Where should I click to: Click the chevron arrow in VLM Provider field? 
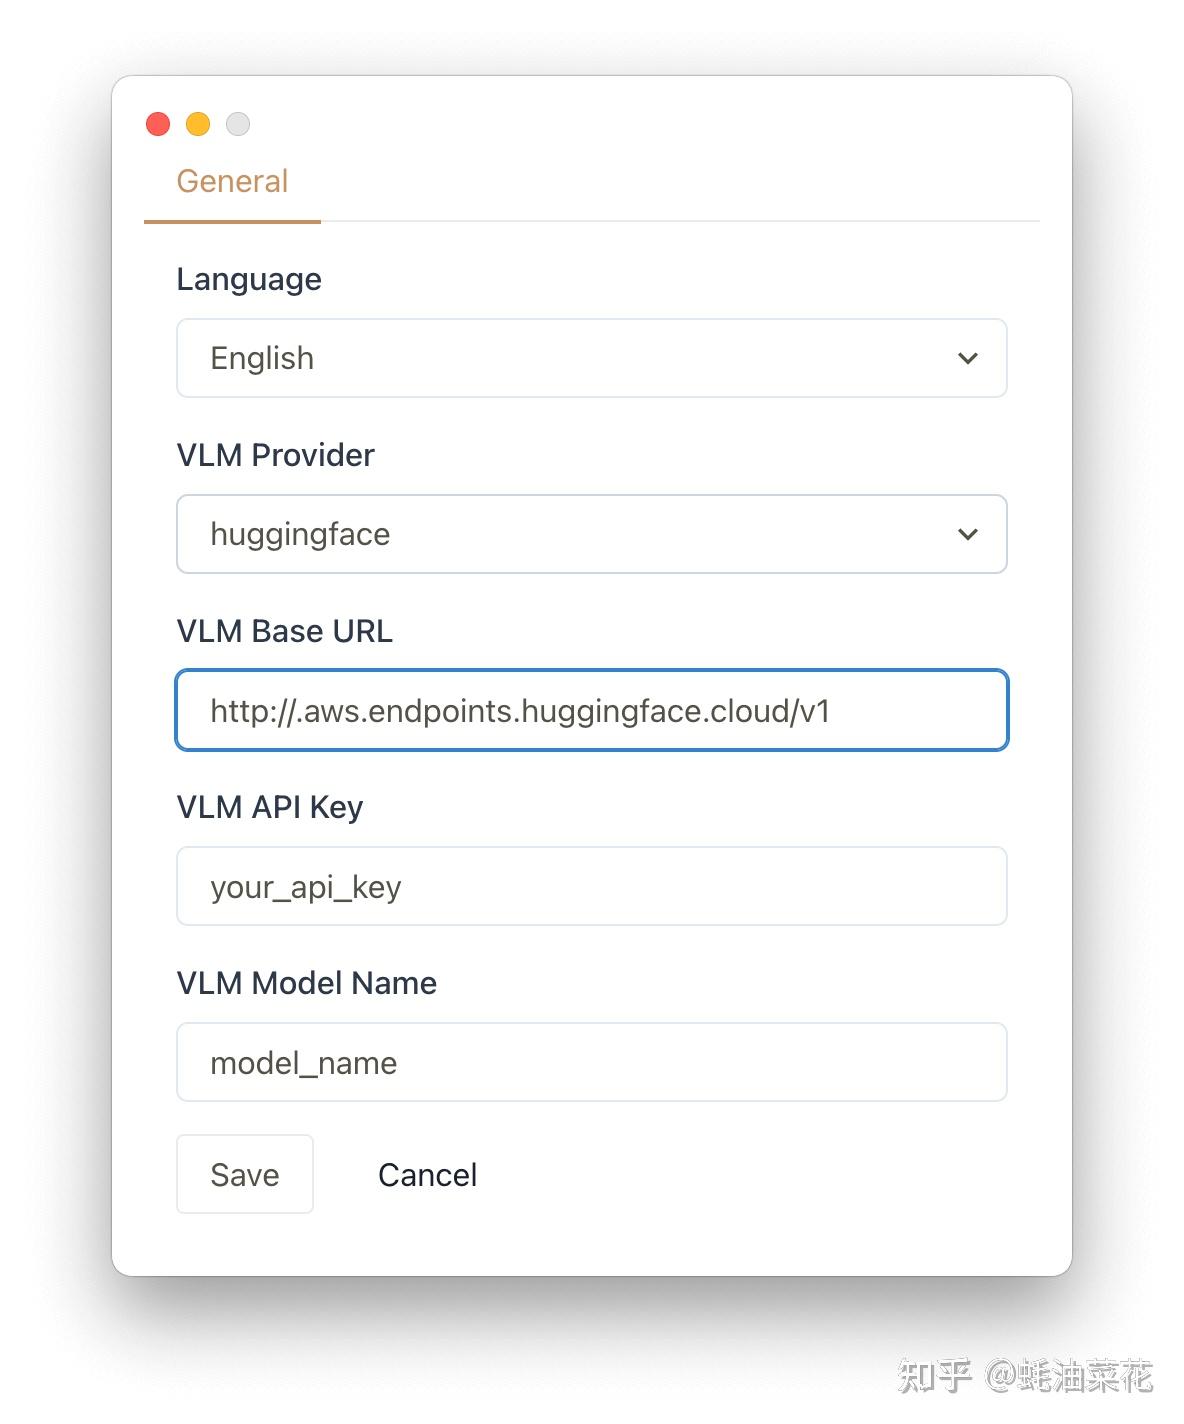(x=967, y=534)
